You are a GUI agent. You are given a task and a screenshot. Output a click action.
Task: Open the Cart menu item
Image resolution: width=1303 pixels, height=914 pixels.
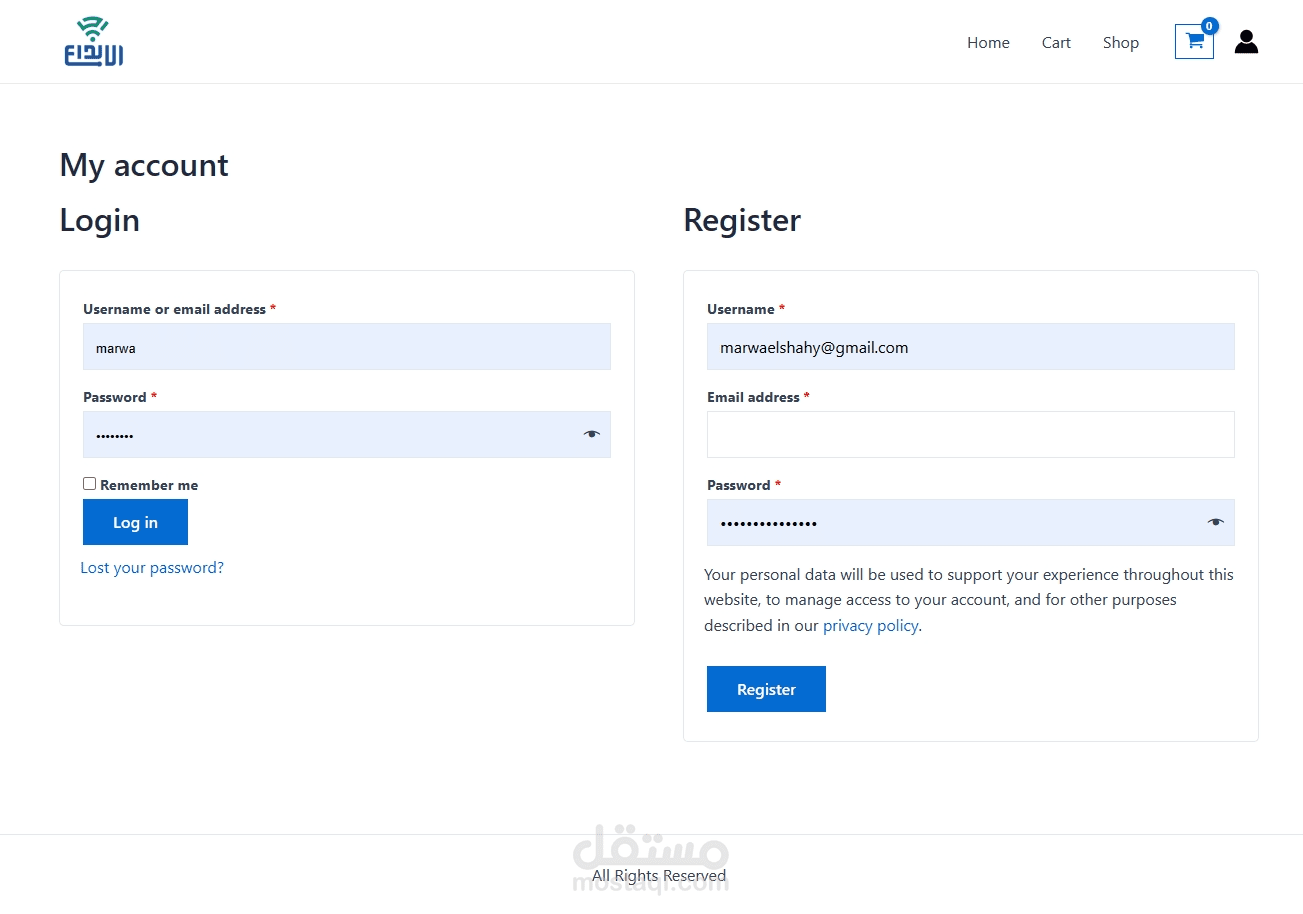[x=1056, y=43]
